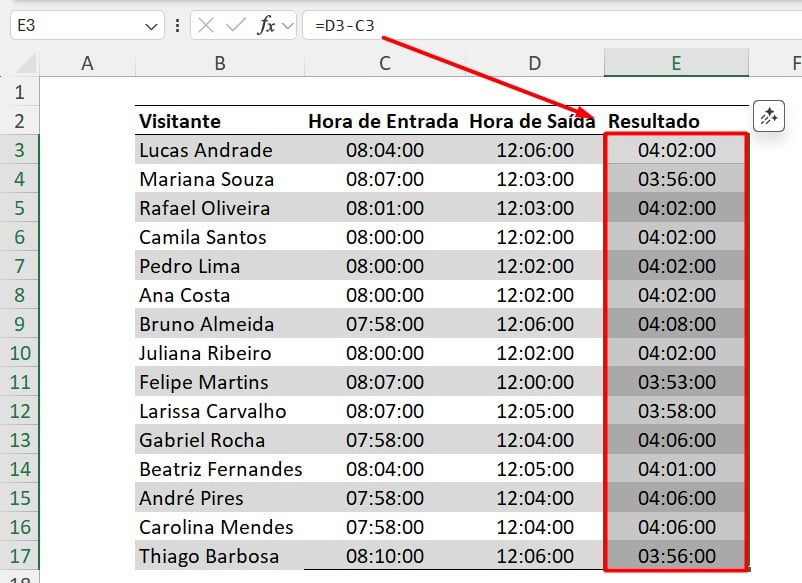Screen dimensions: 802x583
Task: Click the Enter checkmark in formula bar
Action: (x=235, y=26)
